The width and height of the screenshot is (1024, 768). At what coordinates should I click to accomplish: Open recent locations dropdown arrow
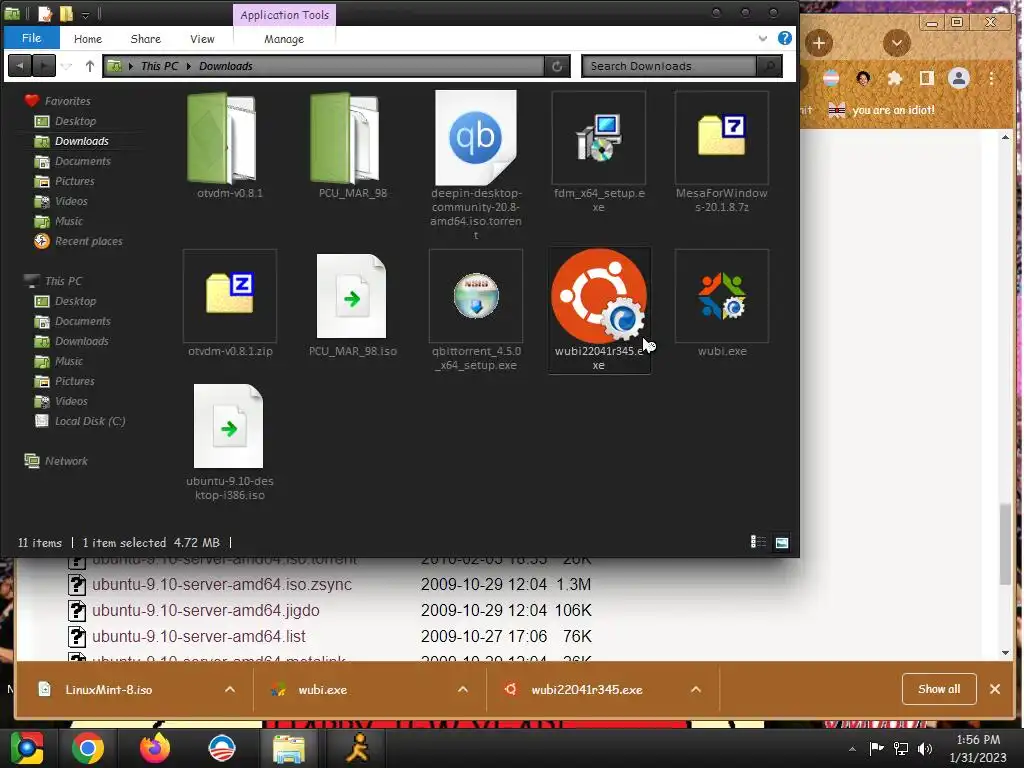point(66,66)
